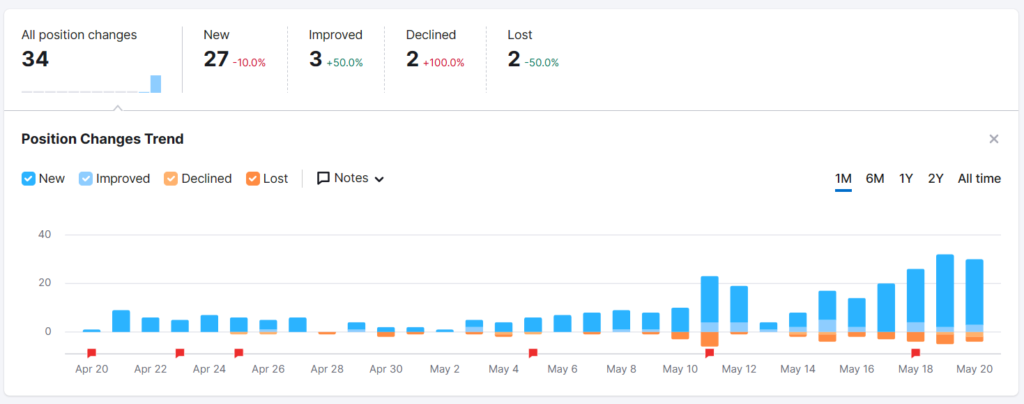Screen dimensions: 1024x404
Task: Click the tallest bar at May 19
Action: pyautogui.click(x=944, y=290)
